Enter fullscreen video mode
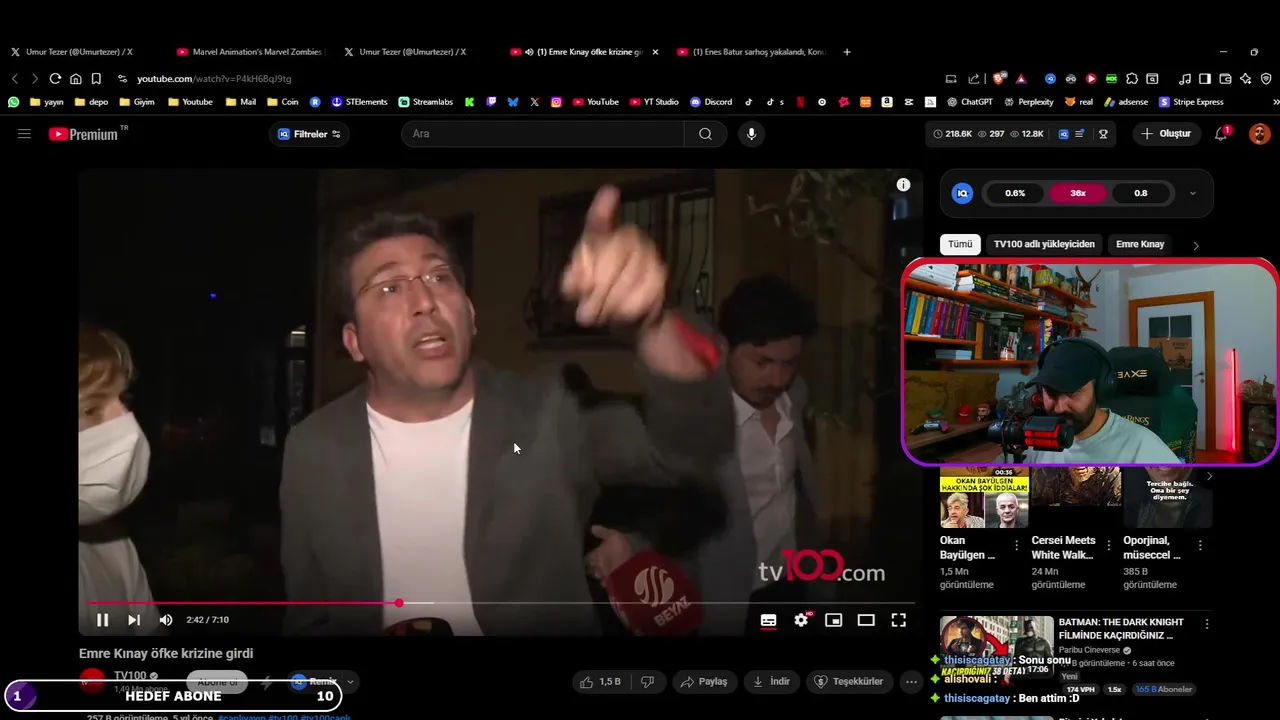1280x720 pixels. point(899,620)
